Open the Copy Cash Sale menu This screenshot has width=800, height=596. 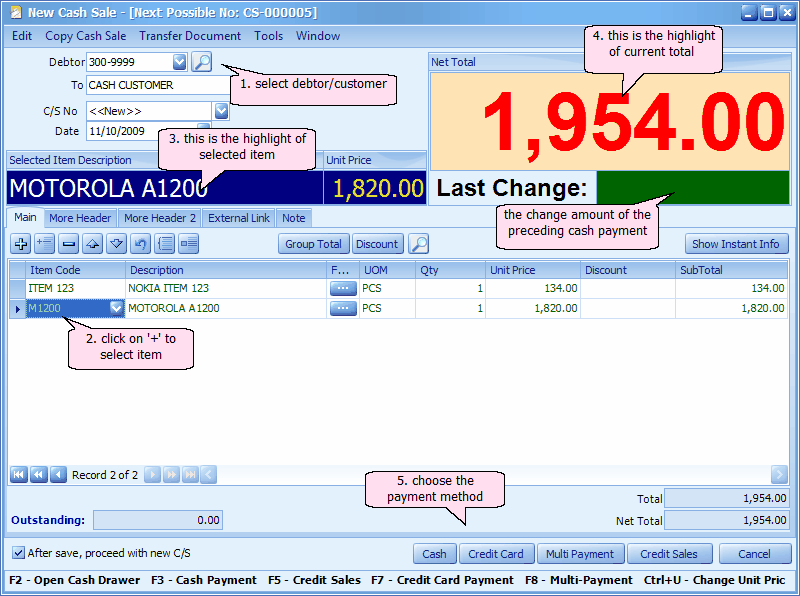coord(86,36)
